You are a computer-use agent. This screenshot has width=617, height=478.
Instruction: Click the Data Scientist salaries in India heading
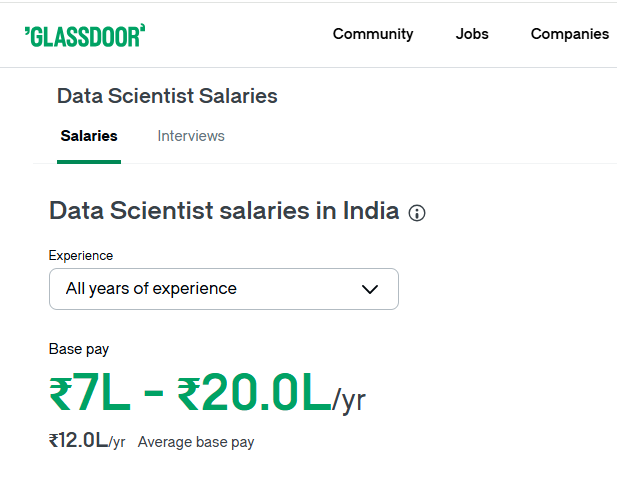coord(224,211)
